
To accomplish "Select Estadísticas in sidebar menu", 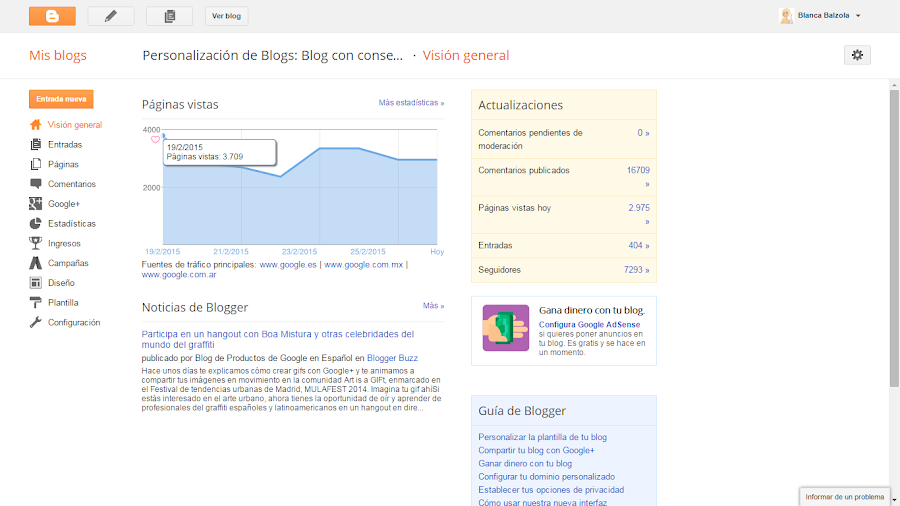I will (72, 224).
